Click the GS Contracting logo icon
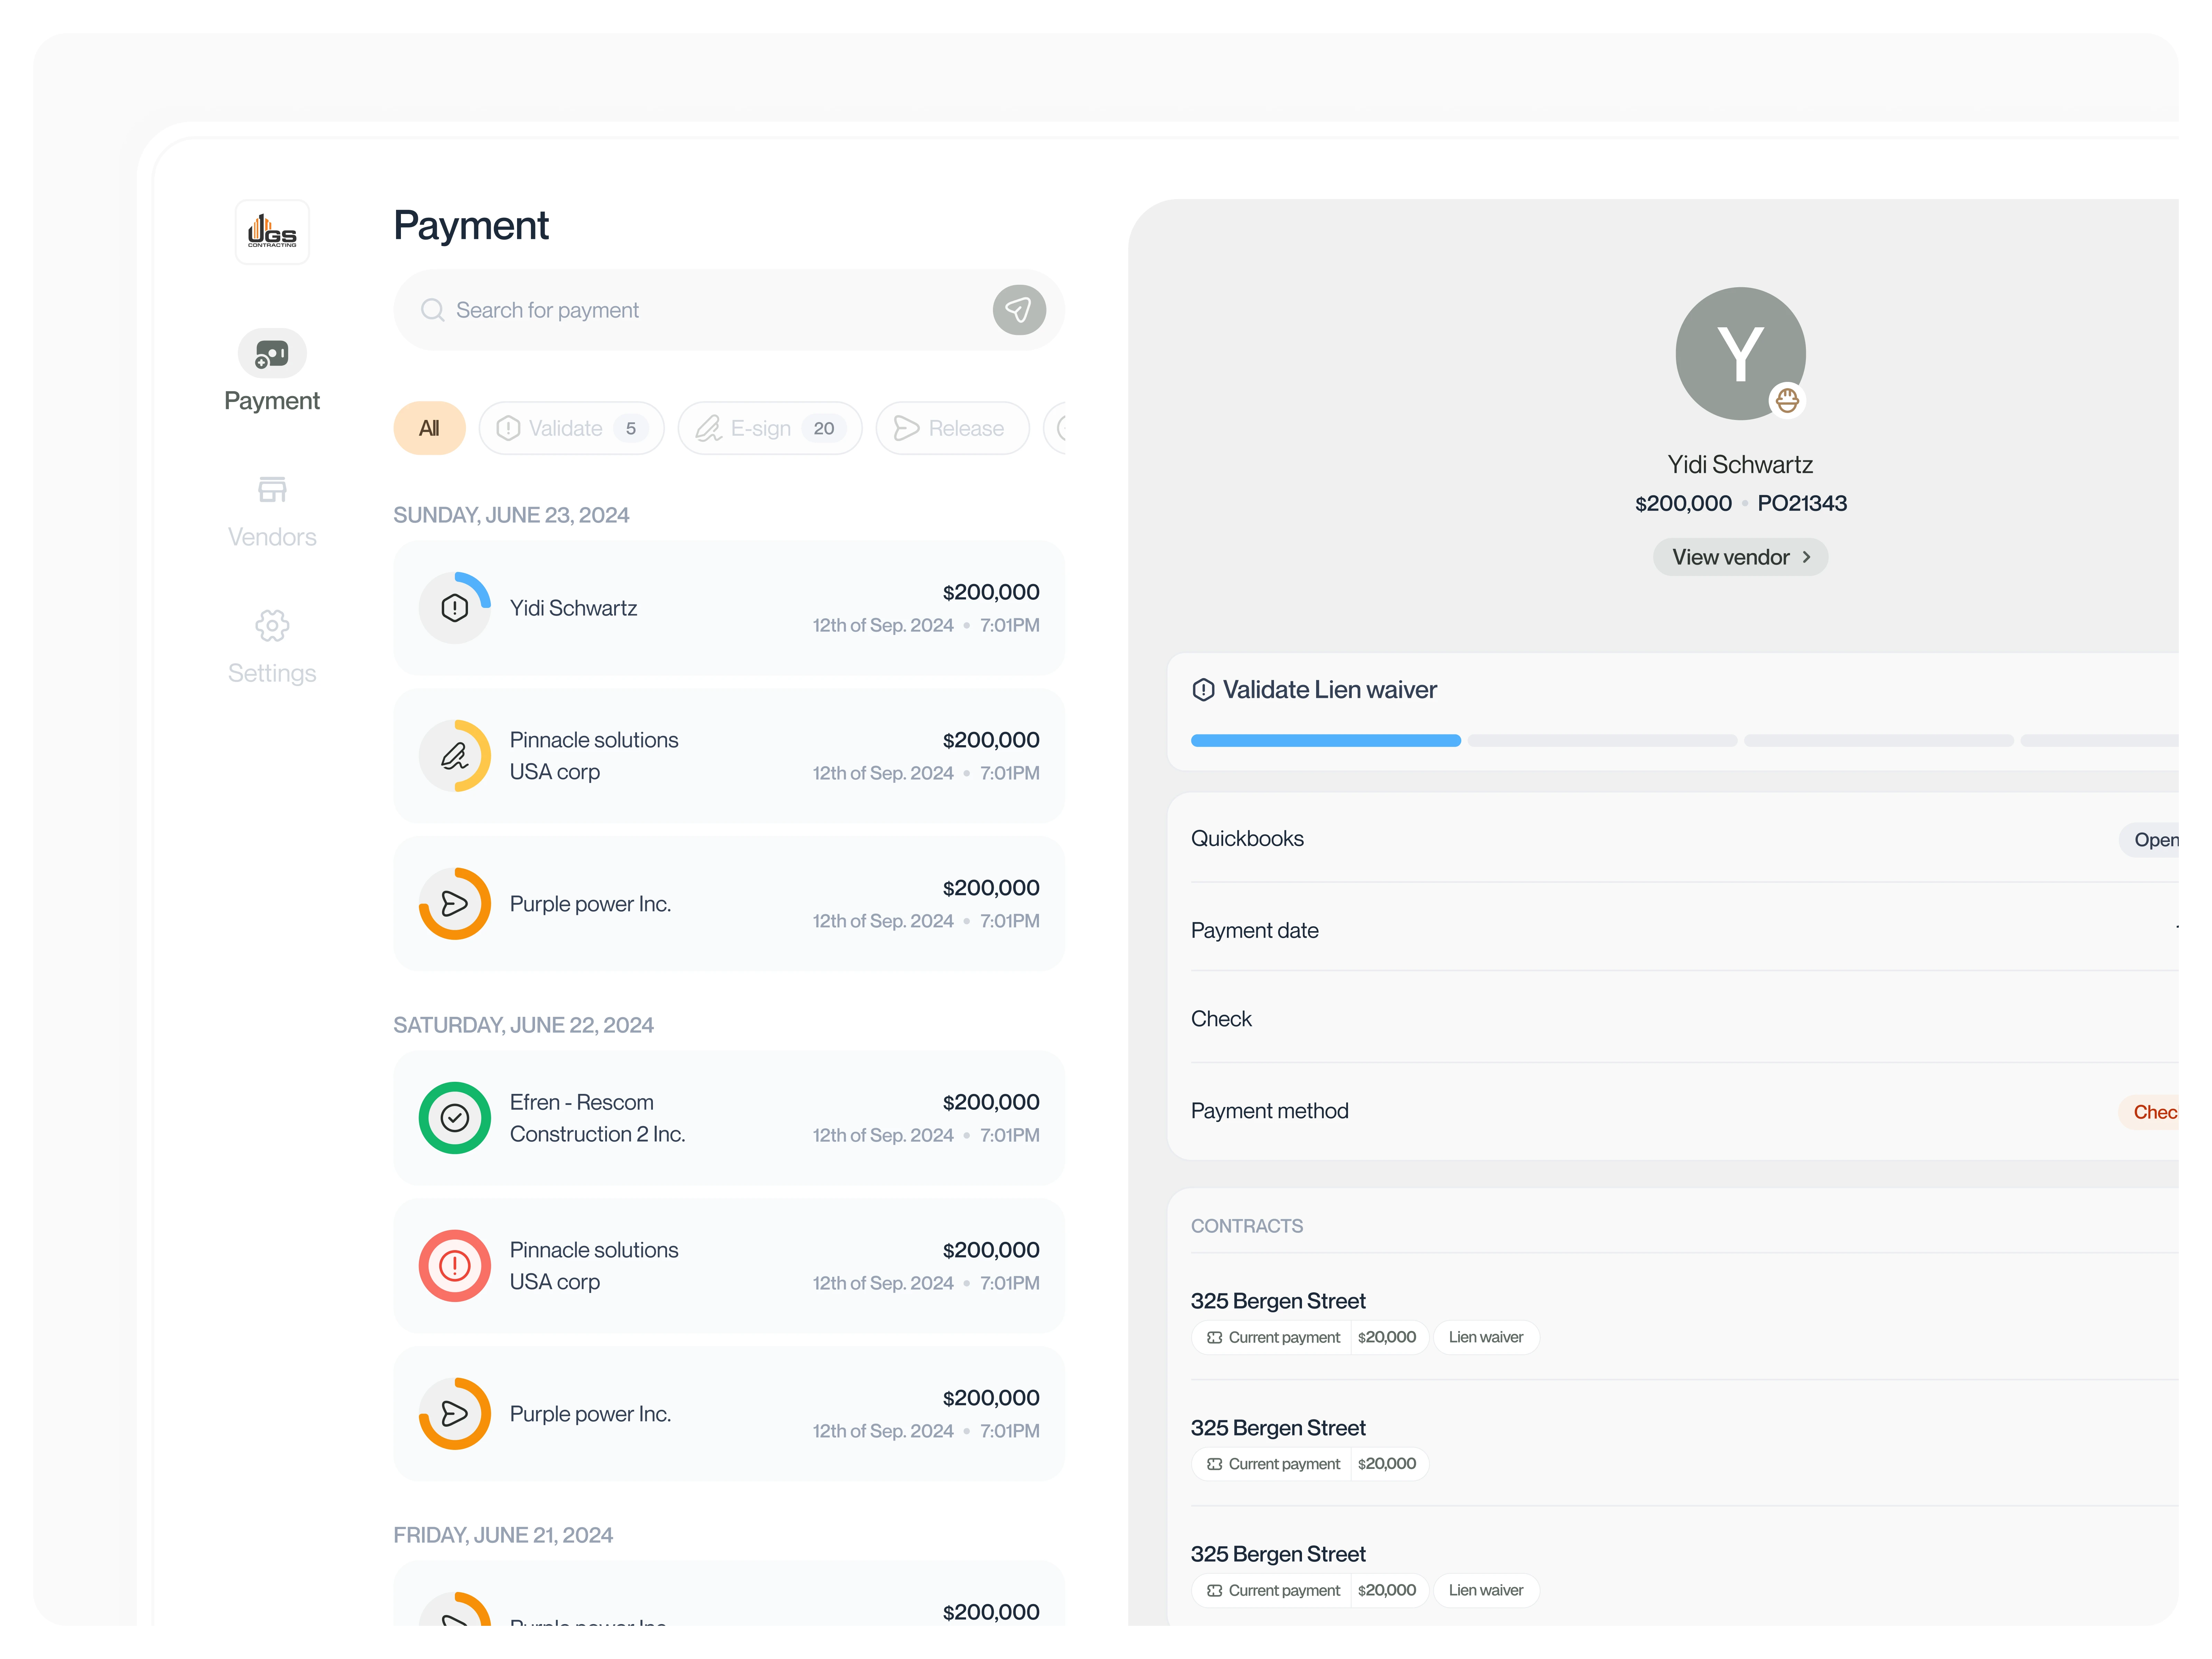2212x1659 pixels. 272,232
